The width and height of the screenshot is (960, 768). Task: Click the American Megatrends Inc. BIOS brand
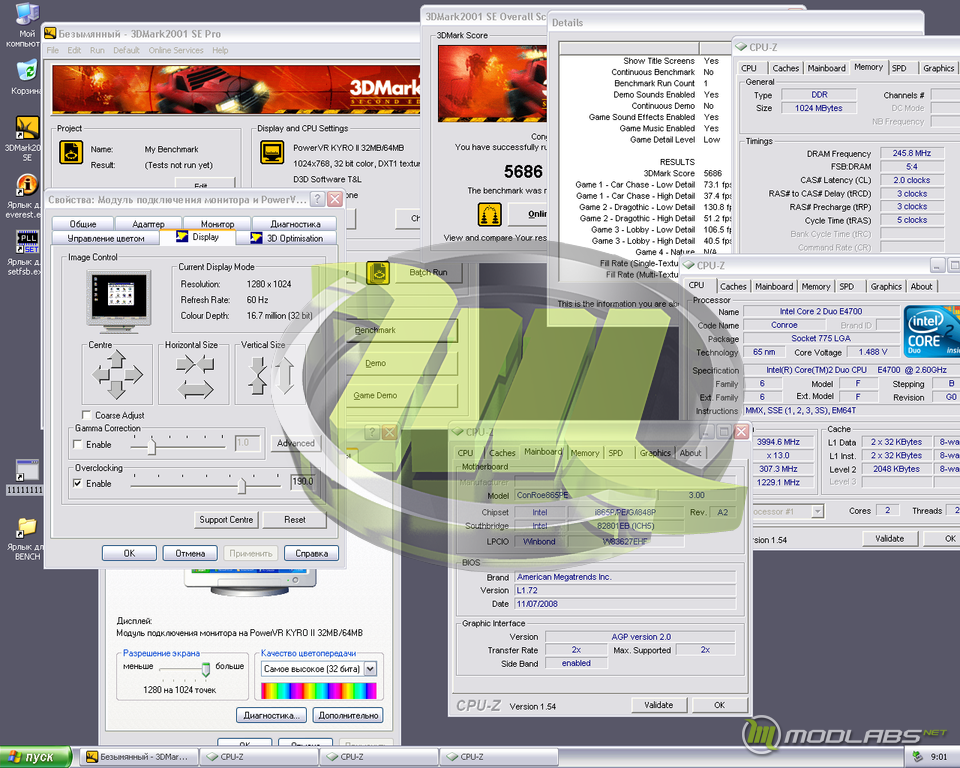click(x=625, y=577)
